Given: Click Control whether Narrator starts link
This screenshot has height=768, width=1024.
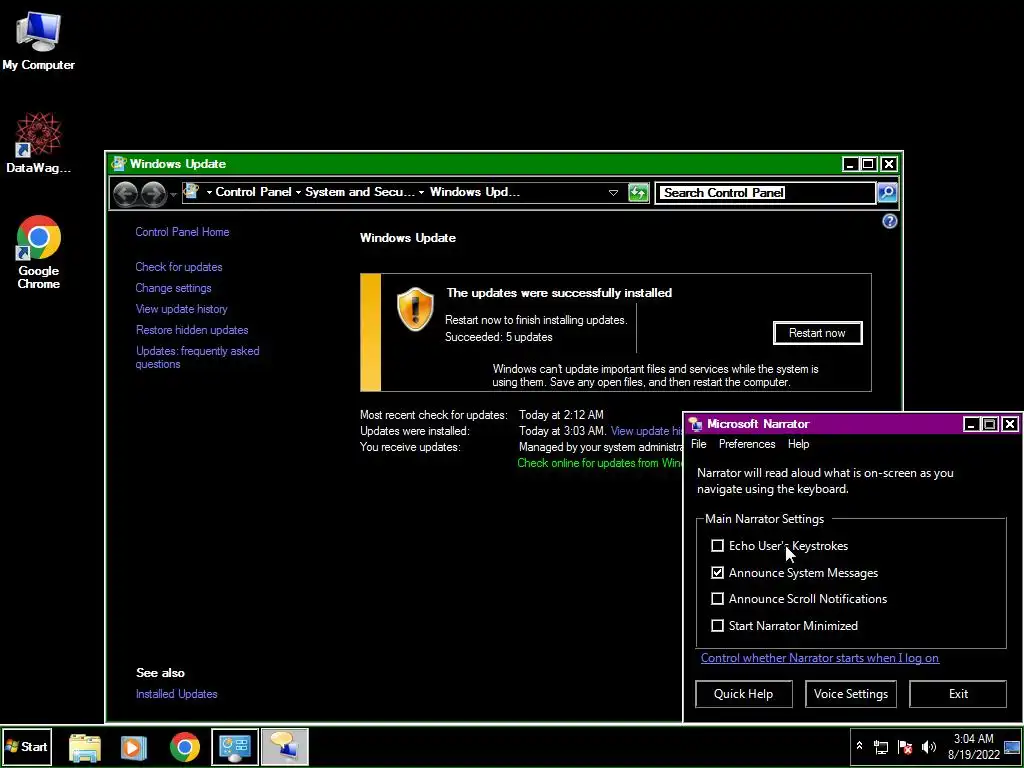Looking at the screenshot, I should click(x=820, y=658).
